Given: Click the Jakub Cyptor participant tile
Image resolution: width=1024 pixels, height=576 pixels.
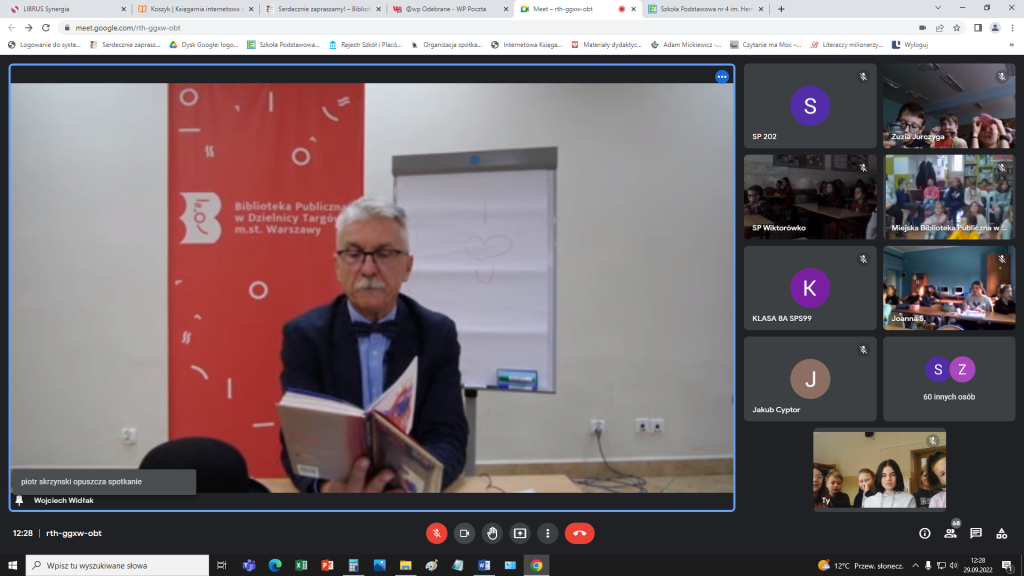Looking at the screenshot, I should tap(810, 379).
